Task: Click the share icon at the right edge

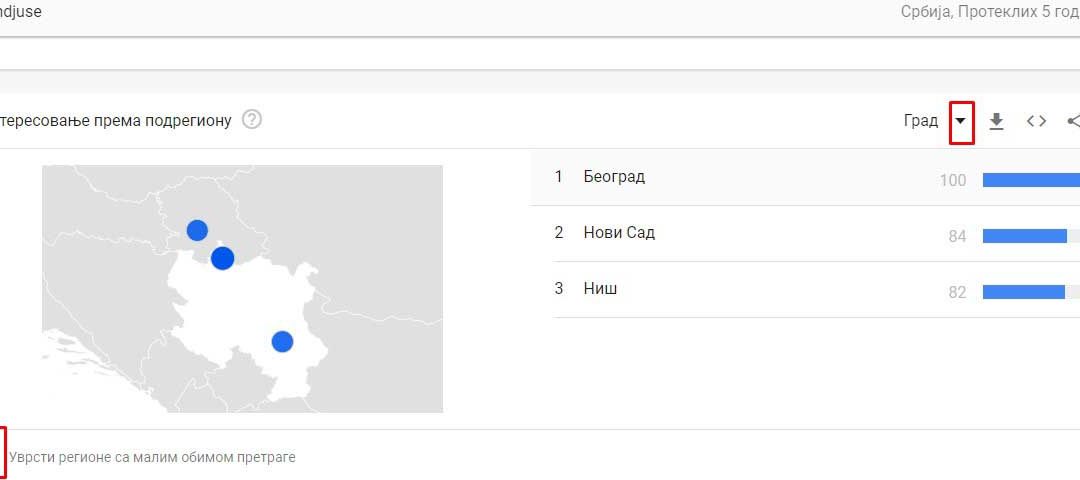Action: pyautogui.click(x=1073, y=121)
